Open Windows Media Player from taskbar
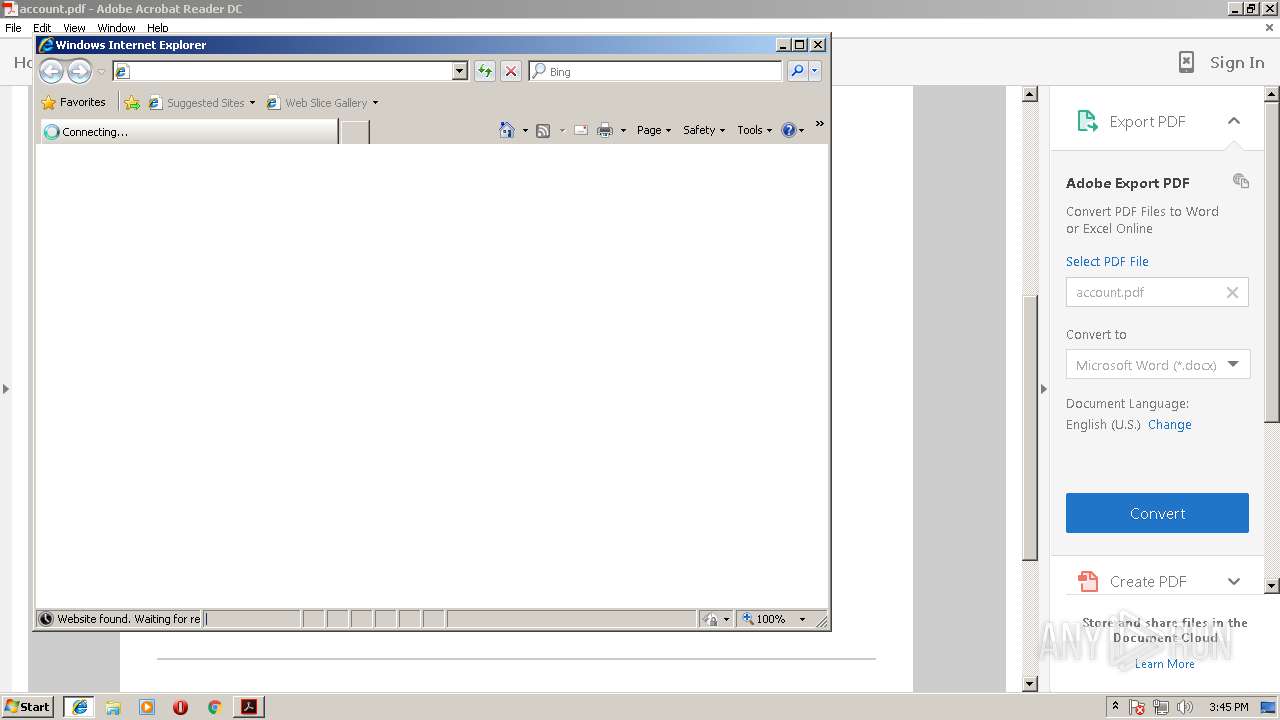 click(x=147, y=707)
